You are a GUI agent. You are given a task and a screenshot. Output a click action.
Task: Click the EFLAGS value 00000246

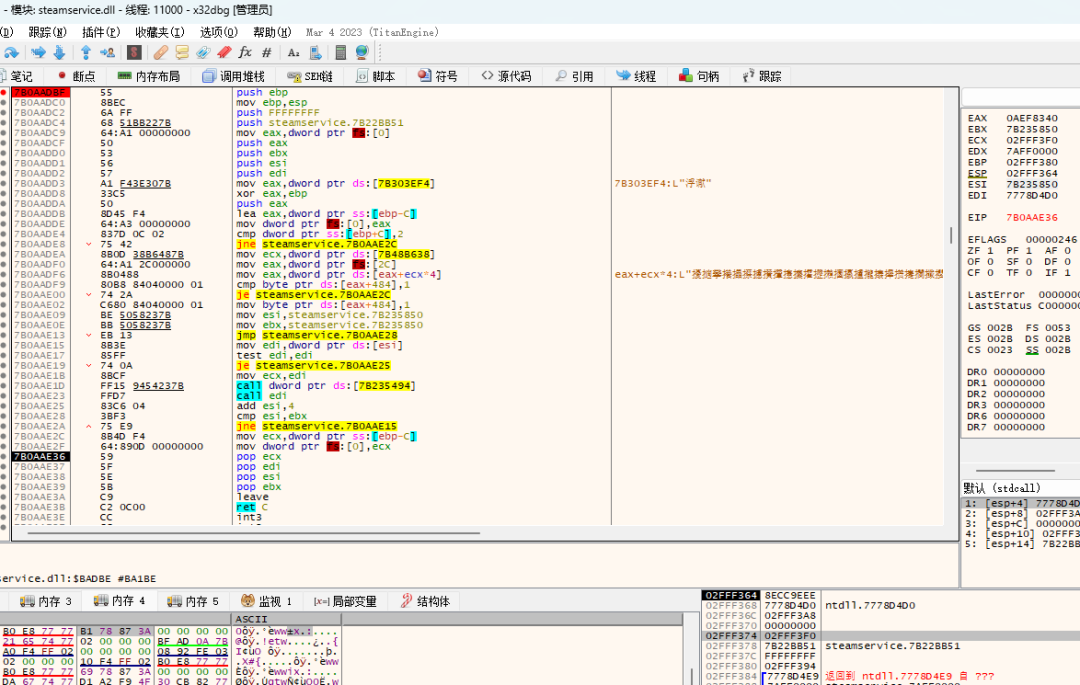1051,240
